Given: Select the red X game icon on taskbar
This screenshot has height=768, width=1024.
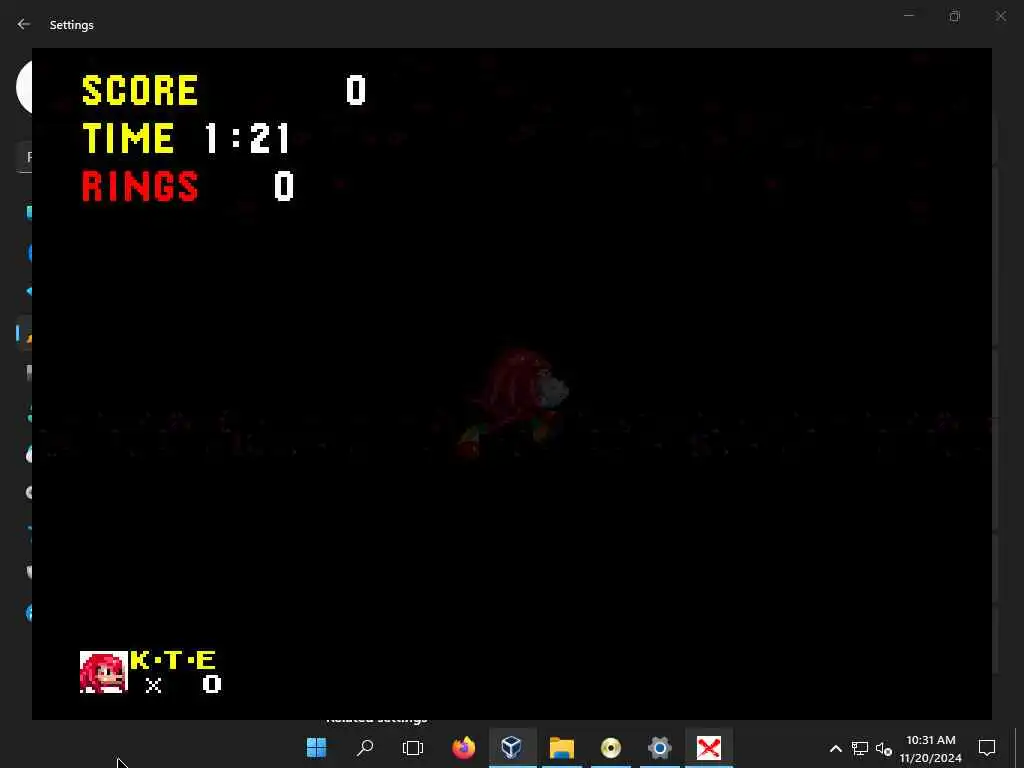Looking at the screenshot, I should pyautogui.click(x=709, y=747).
